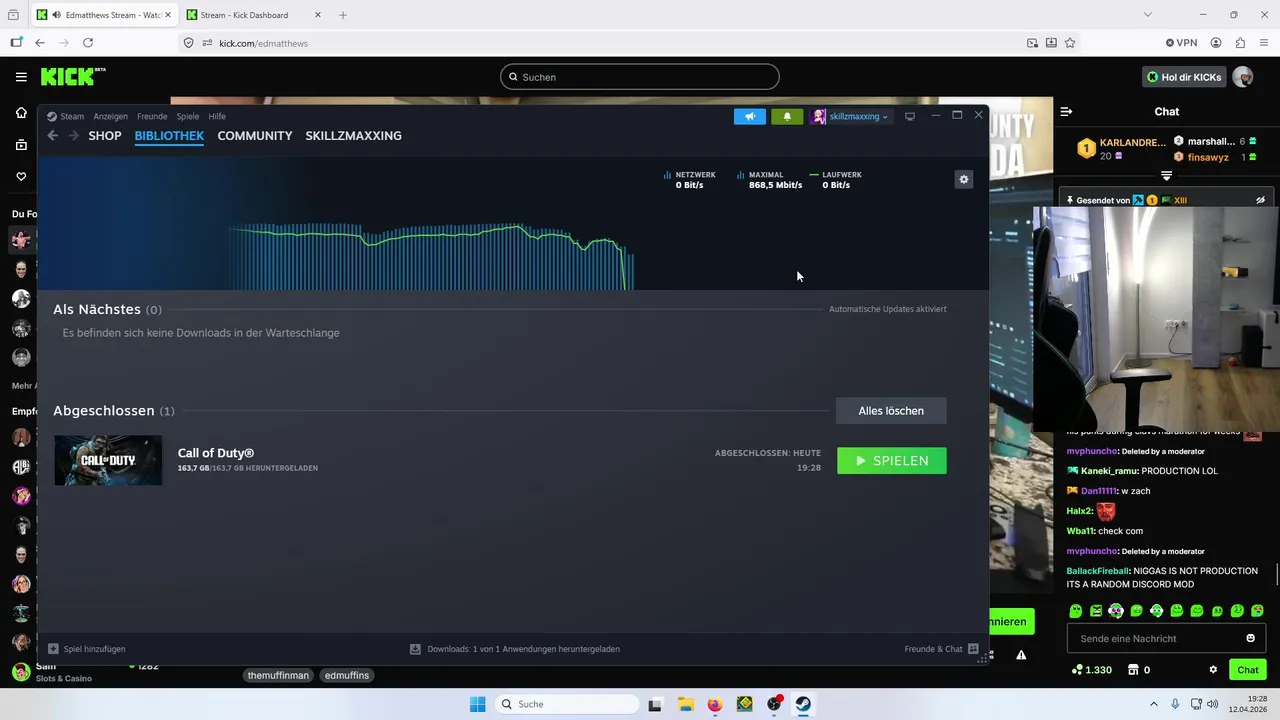This screenshot has width=1280, height=720.
Task: Open the 'Freunde' menu in Steam
Action: tap(152, 116)
